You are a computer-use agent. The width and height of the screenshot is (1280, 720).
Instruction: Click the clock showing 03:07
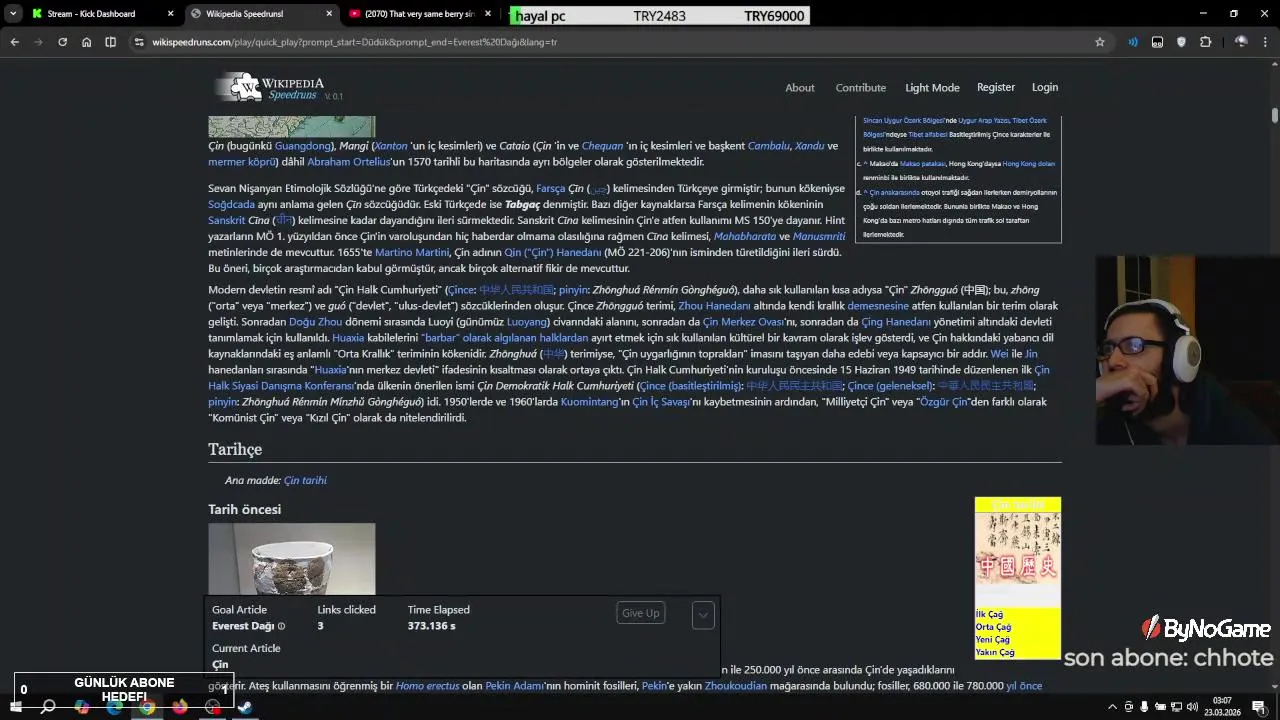[1222, 701]
